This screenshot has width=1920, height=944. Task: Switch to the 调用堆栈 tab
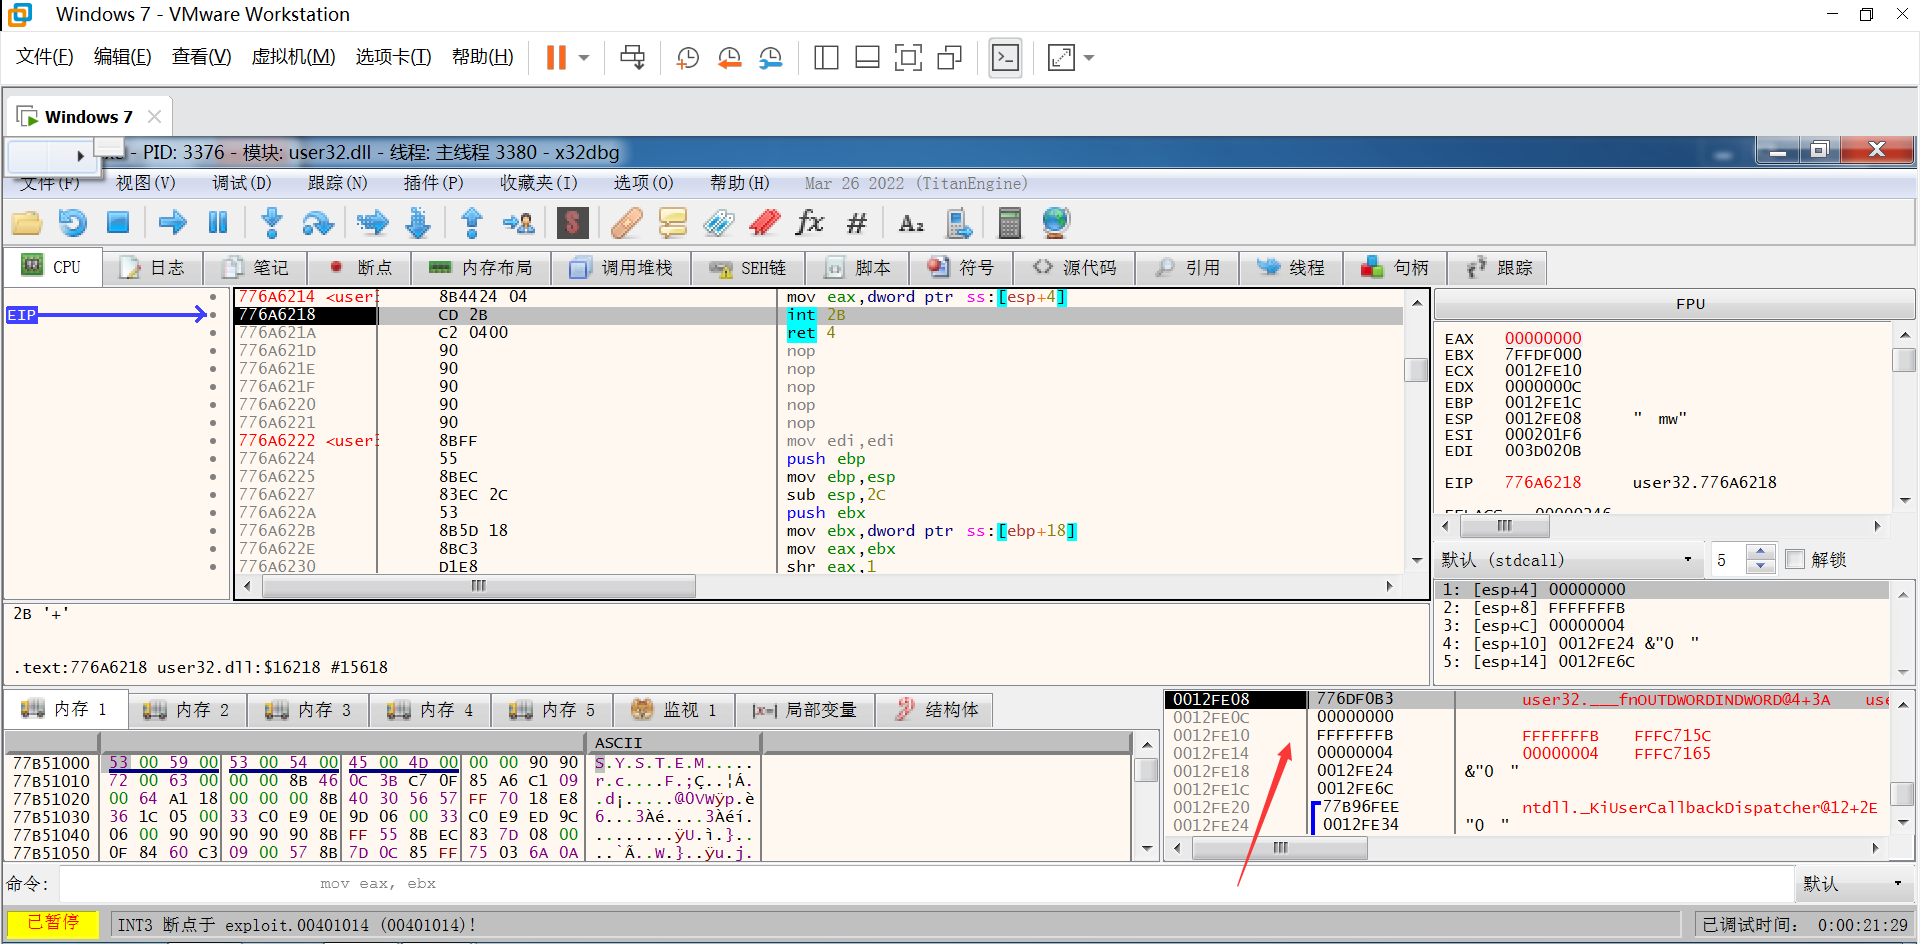tap(622, 268)
